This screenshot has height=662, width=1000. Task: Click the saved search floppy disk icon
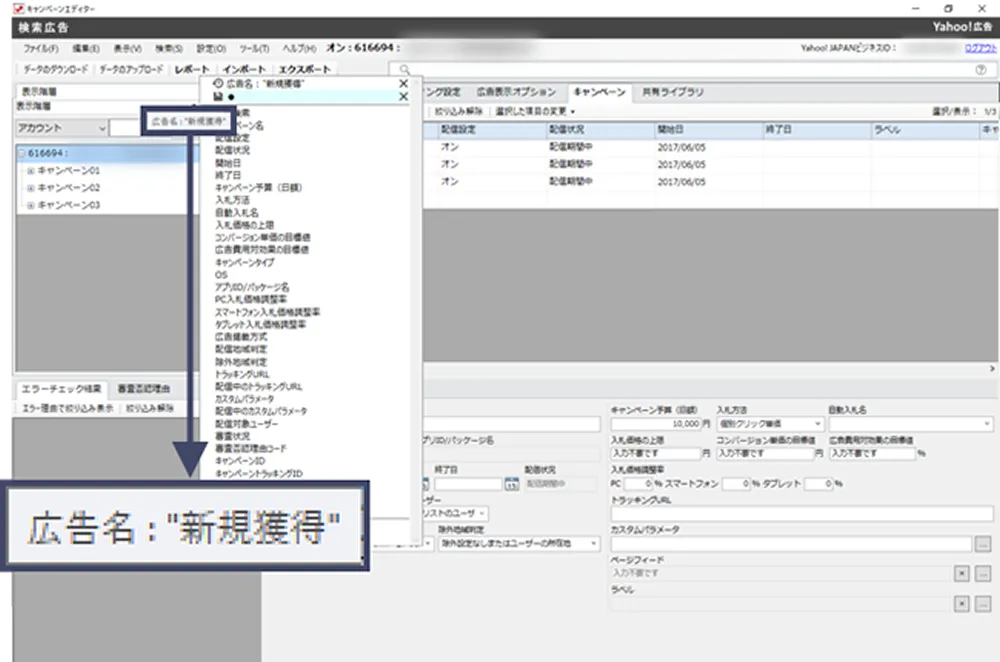tap(218, 97)
